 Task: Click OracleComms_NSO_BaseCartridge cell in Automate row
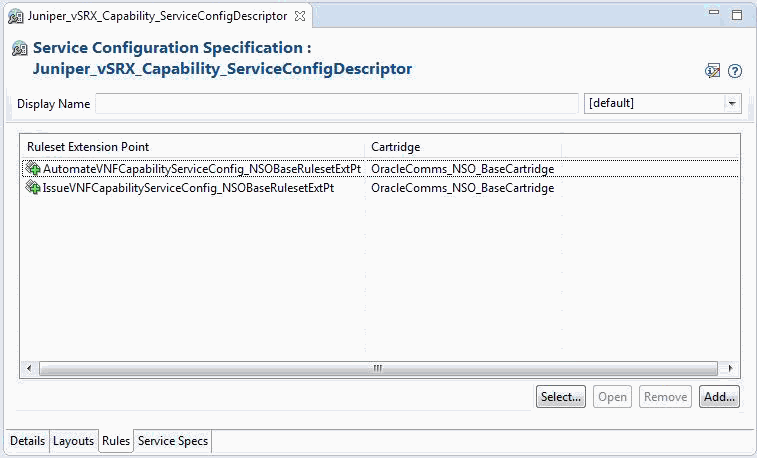pos(463,169)
